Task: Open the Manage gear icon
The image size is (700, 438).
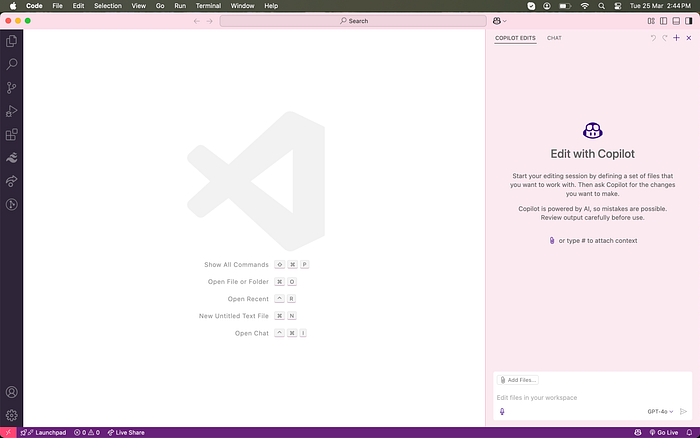Action: (12, 415)
